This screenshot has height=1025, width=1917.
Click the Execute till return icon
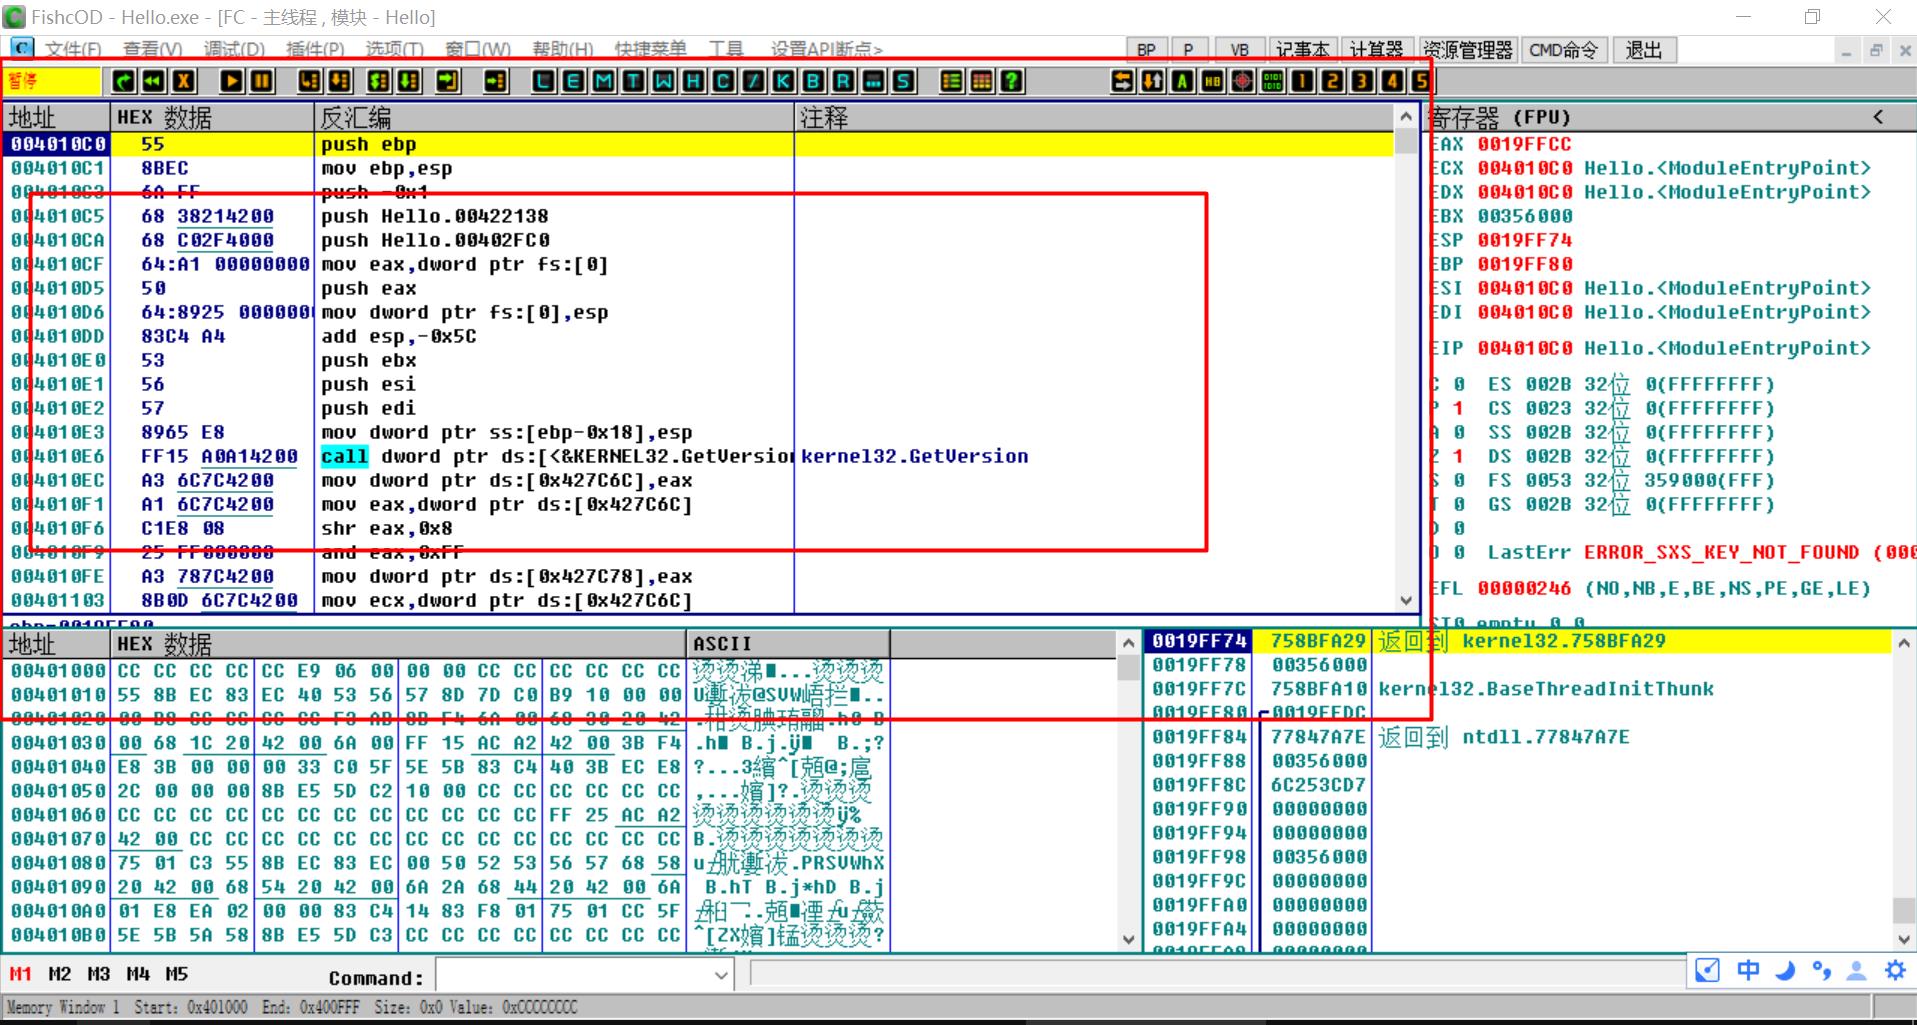point(448,82)
